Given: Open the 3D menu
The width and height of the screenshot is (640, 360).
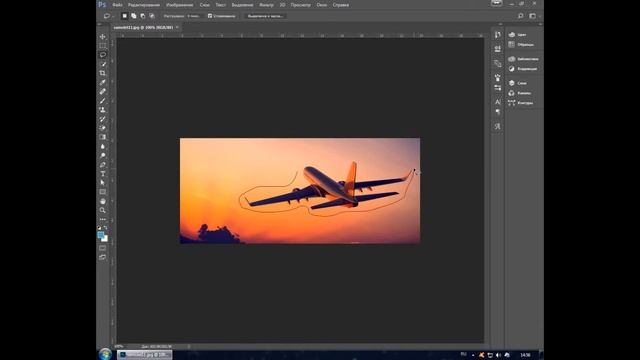Looking at the screenshot, I should (x=282, y=5).
